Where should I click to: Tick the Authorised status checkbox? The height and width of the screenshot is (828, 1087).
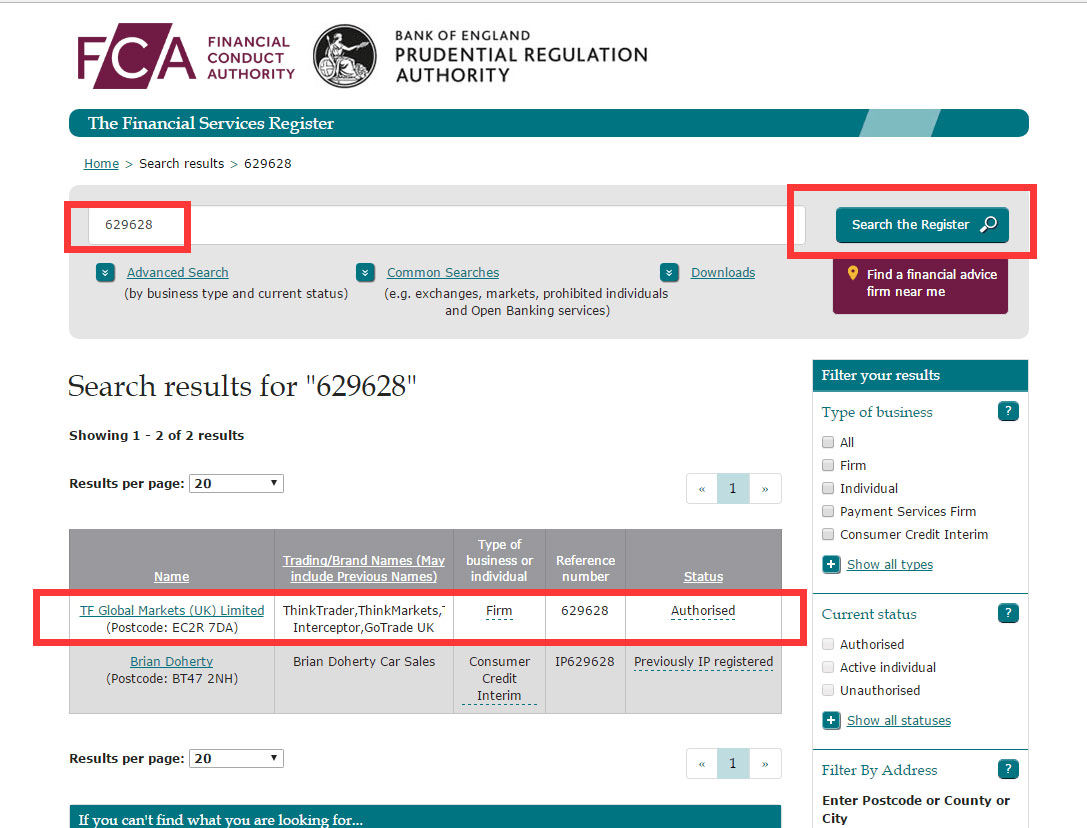coord(828,644)
